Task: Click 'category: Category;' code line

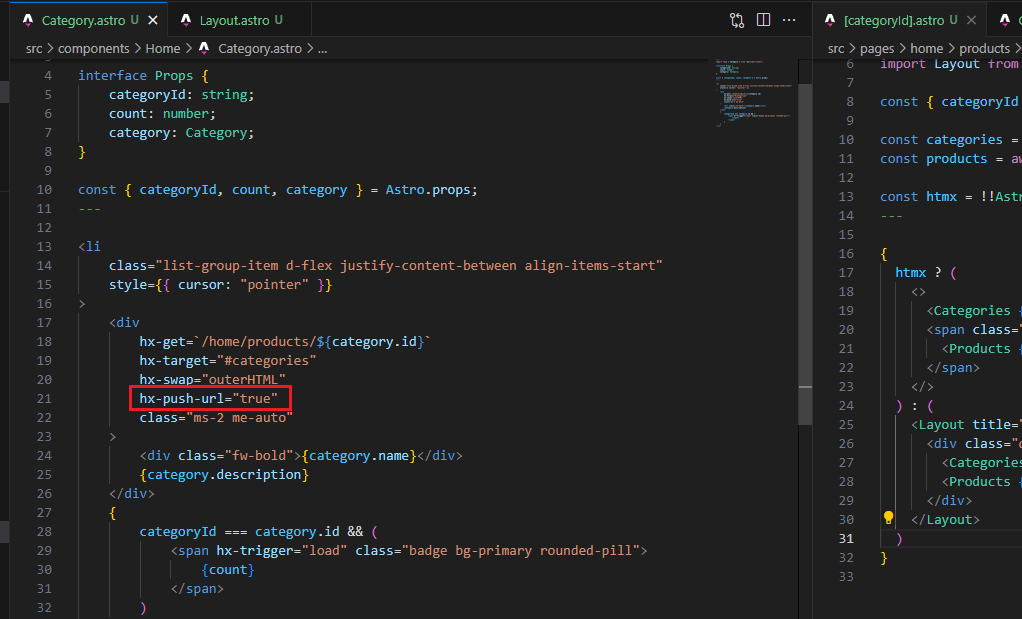Action: click(182, 132)
